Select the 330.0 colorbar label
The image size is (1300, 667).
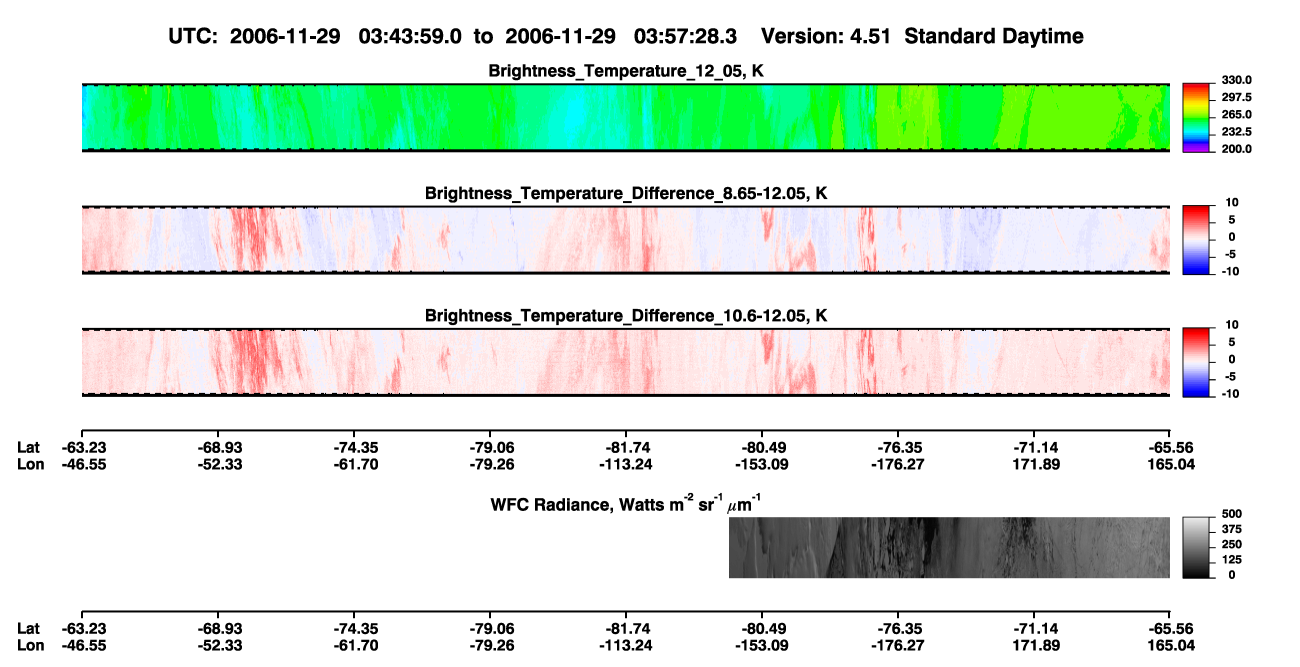(1236, 80)
